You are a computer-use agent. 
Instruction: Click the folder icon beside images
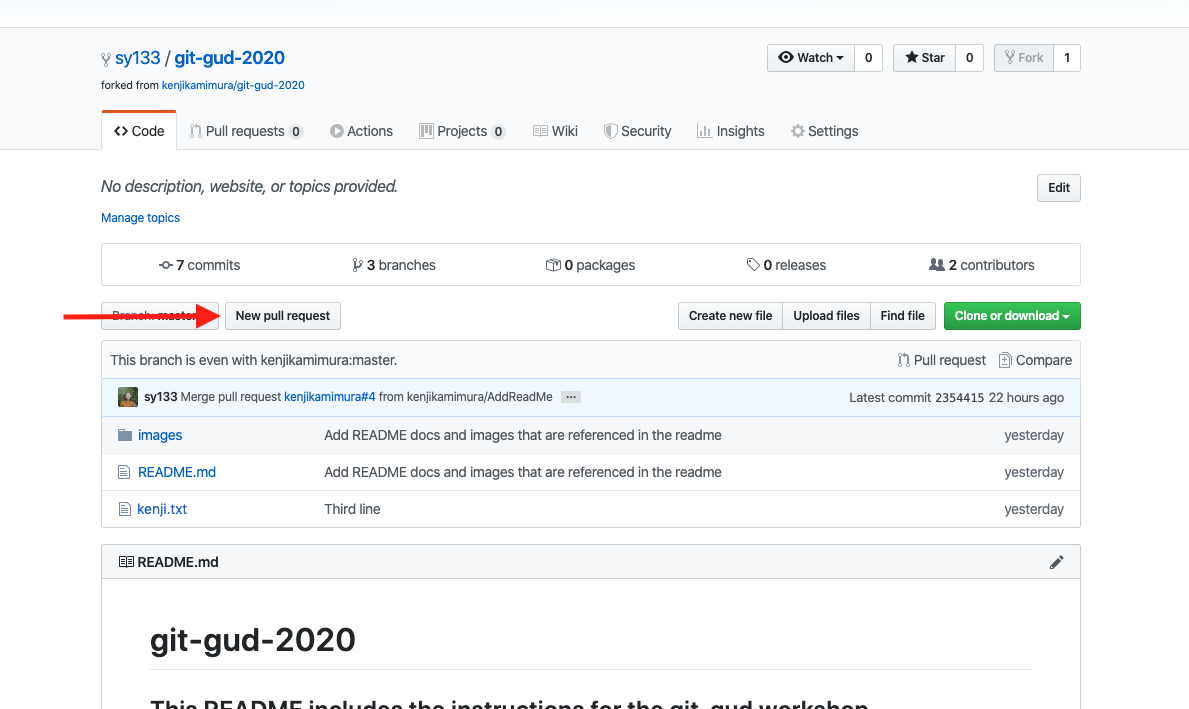[125, 435]
